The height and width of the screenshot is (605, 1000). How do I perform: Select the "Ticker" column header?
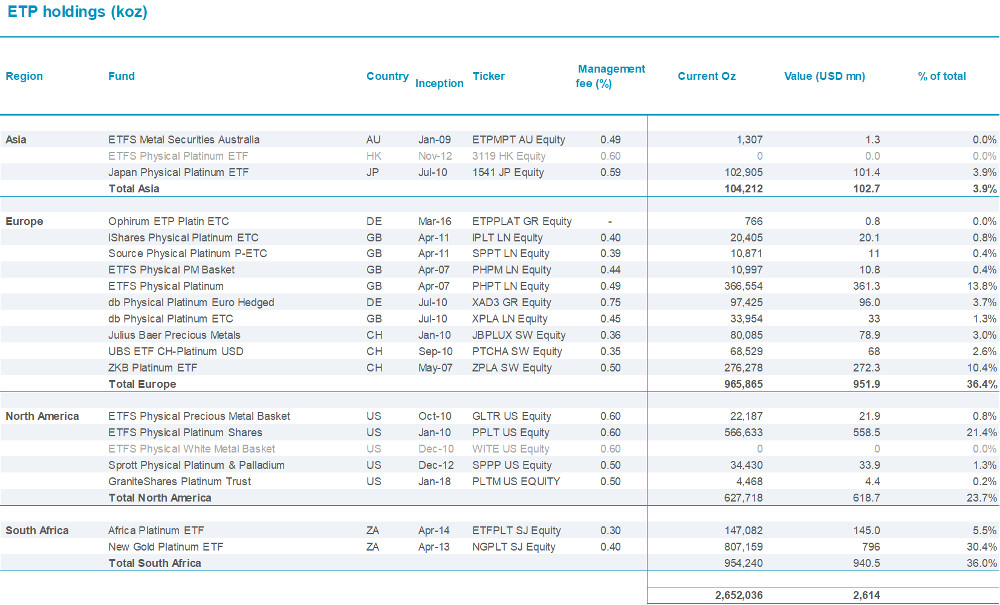pyautogui.click(x=489, y=77)
